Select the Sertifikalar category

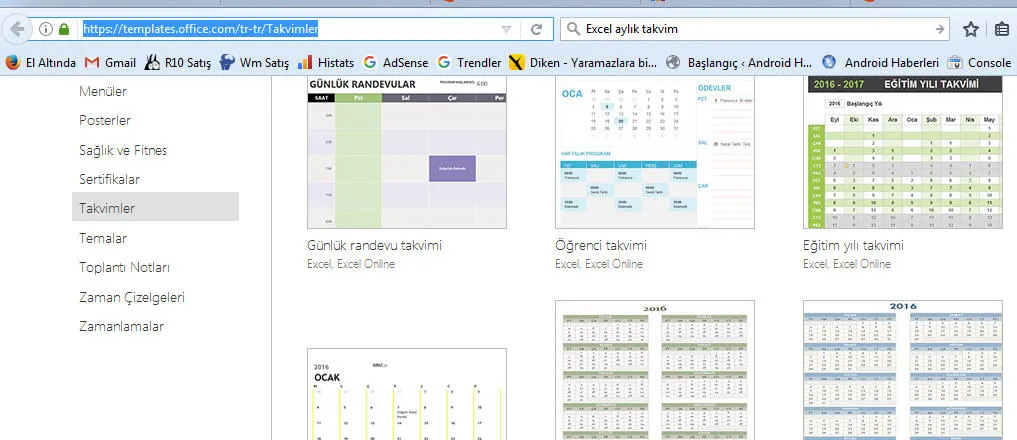pos(109,179)
